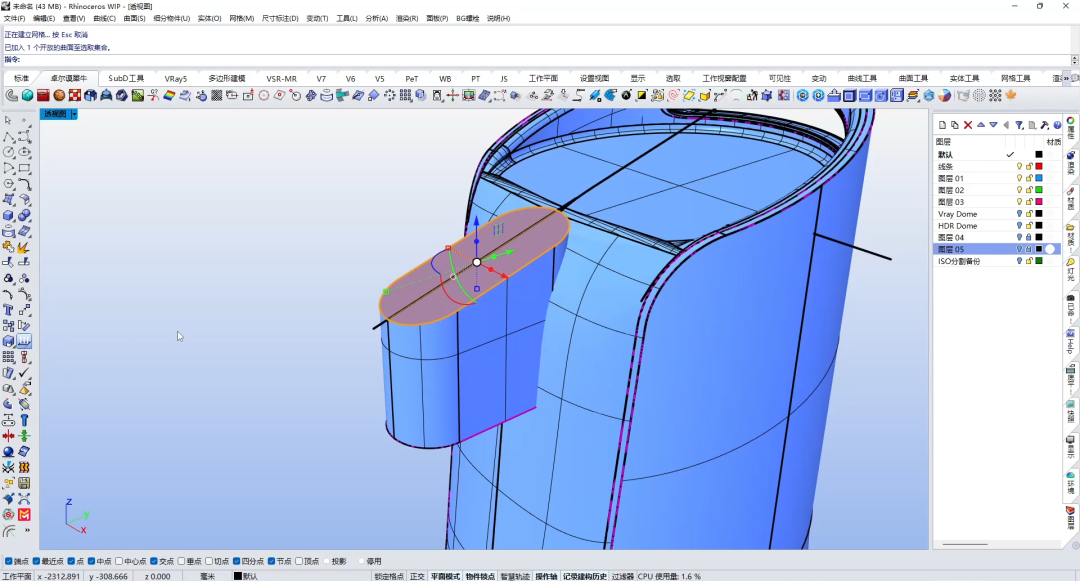Click the red M icon in left toolbar

click(x=24, y=514)
